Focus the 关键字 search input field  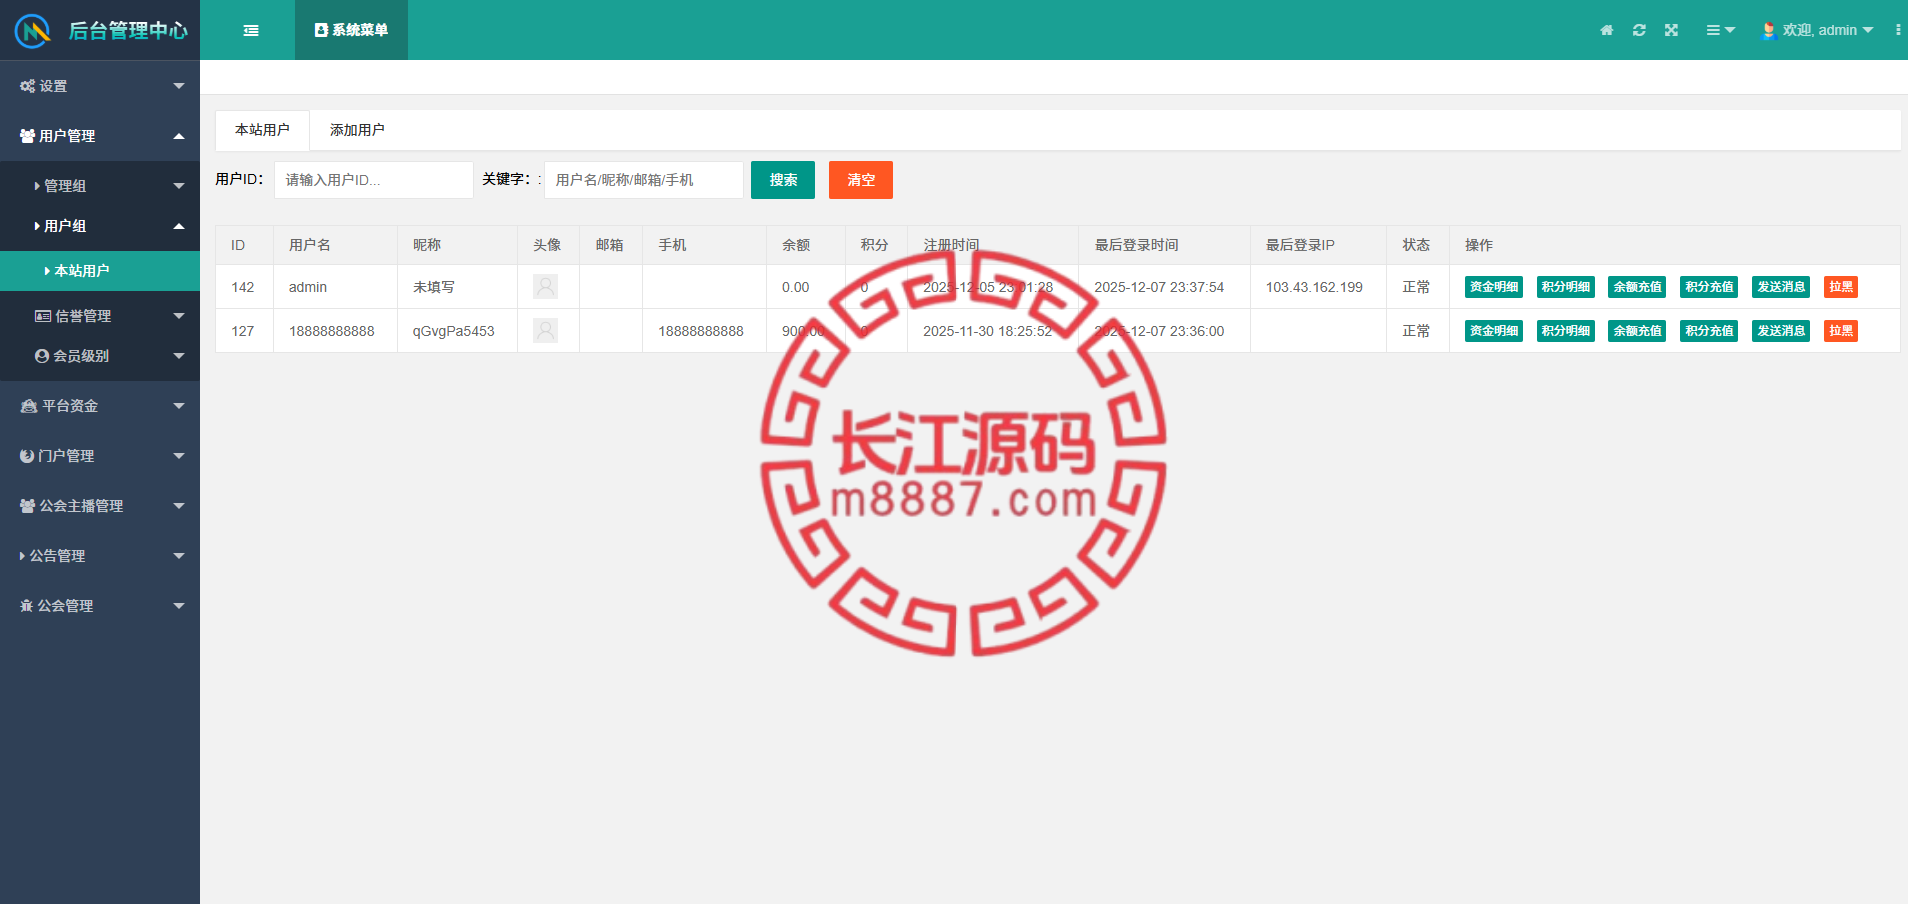pyautogui.click(x=644, y=180)
